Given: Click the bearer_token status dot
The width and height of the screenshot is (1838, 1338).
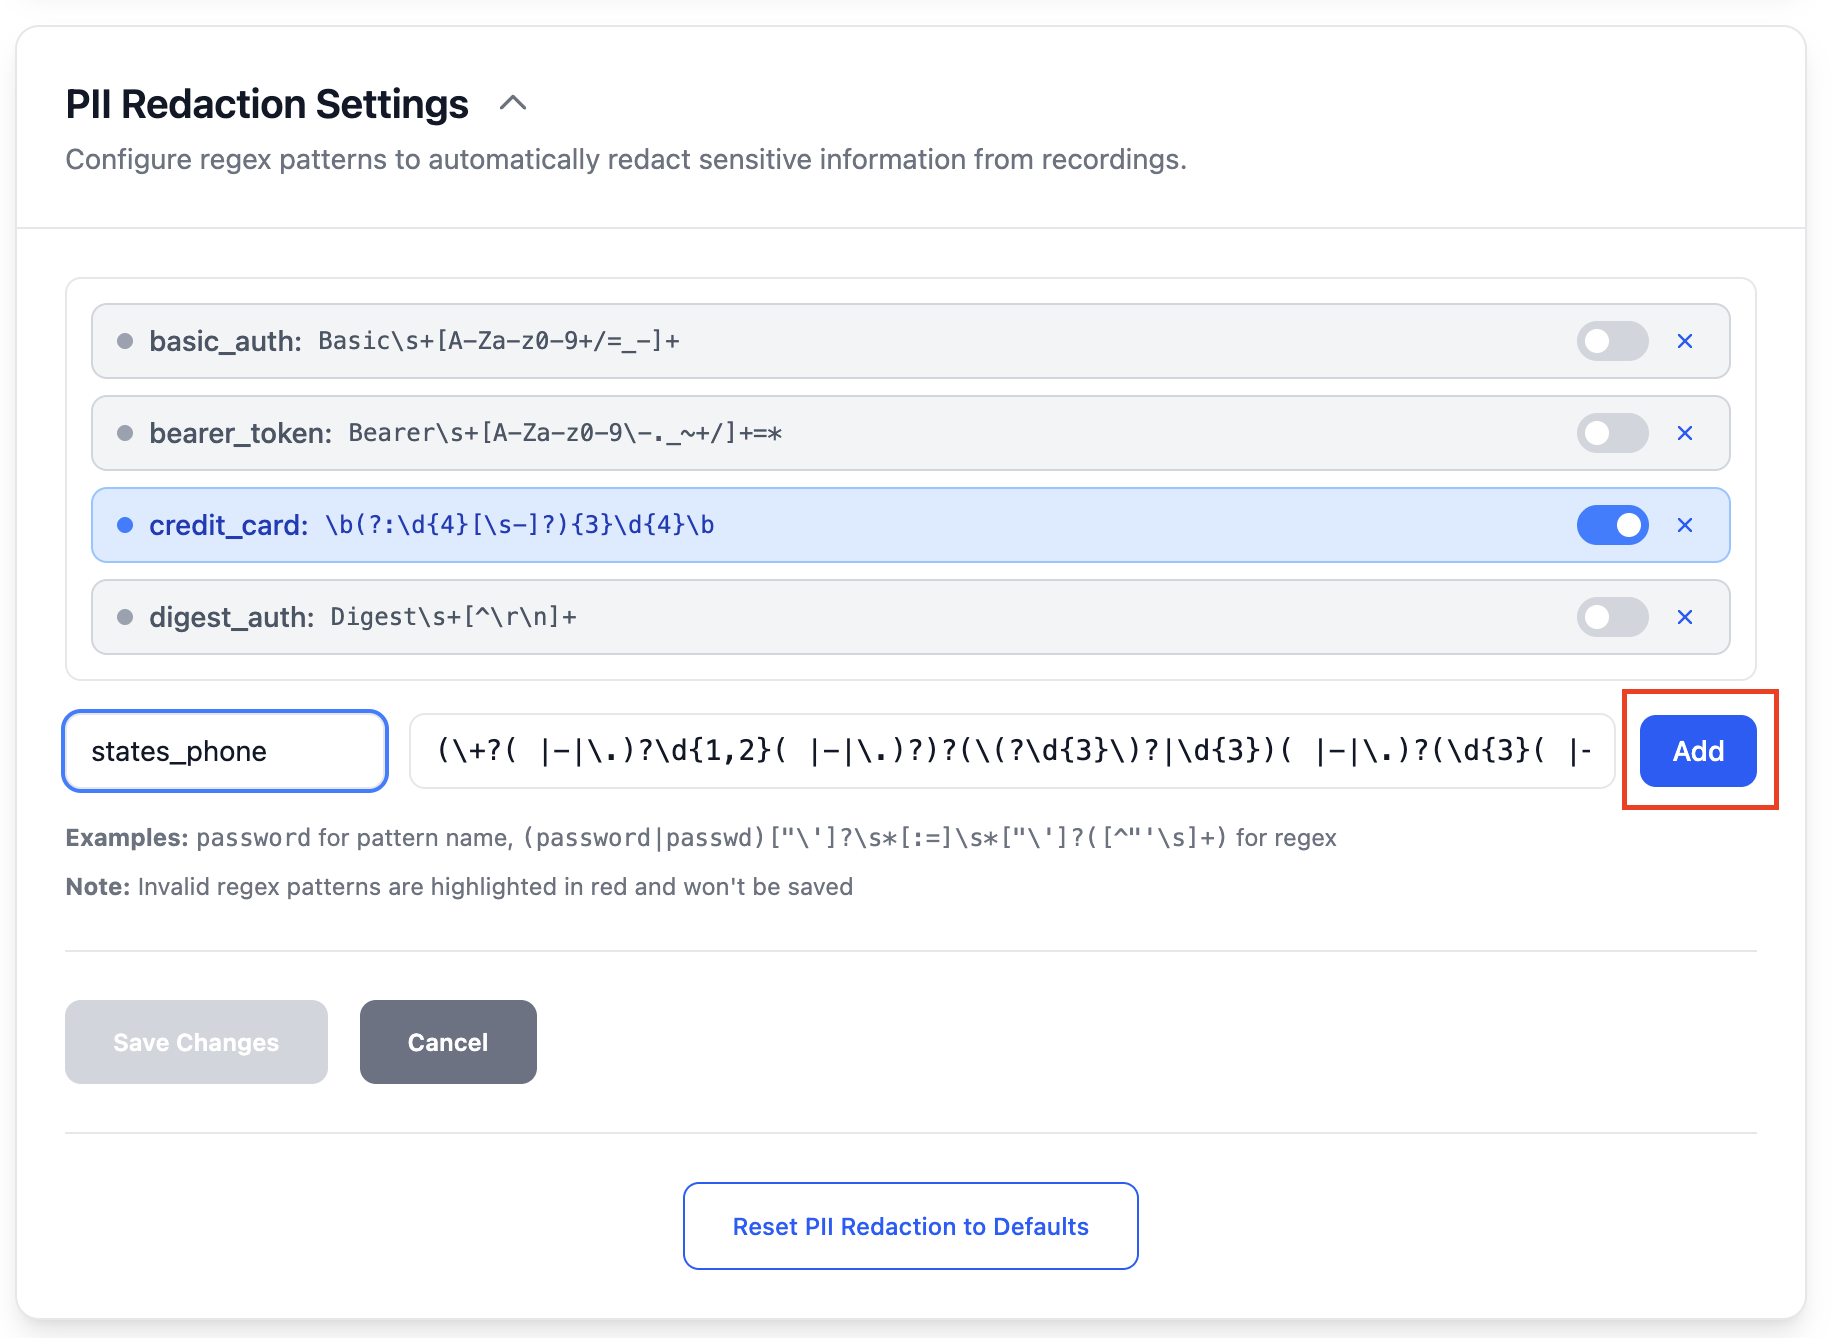Looking at the screenshot, I should click(x=125, y=433).
